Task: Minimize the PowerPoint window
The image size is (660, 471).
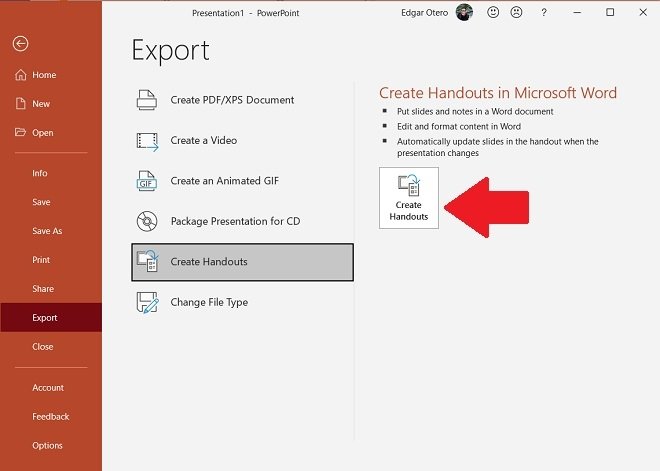Action: point(577,13)
